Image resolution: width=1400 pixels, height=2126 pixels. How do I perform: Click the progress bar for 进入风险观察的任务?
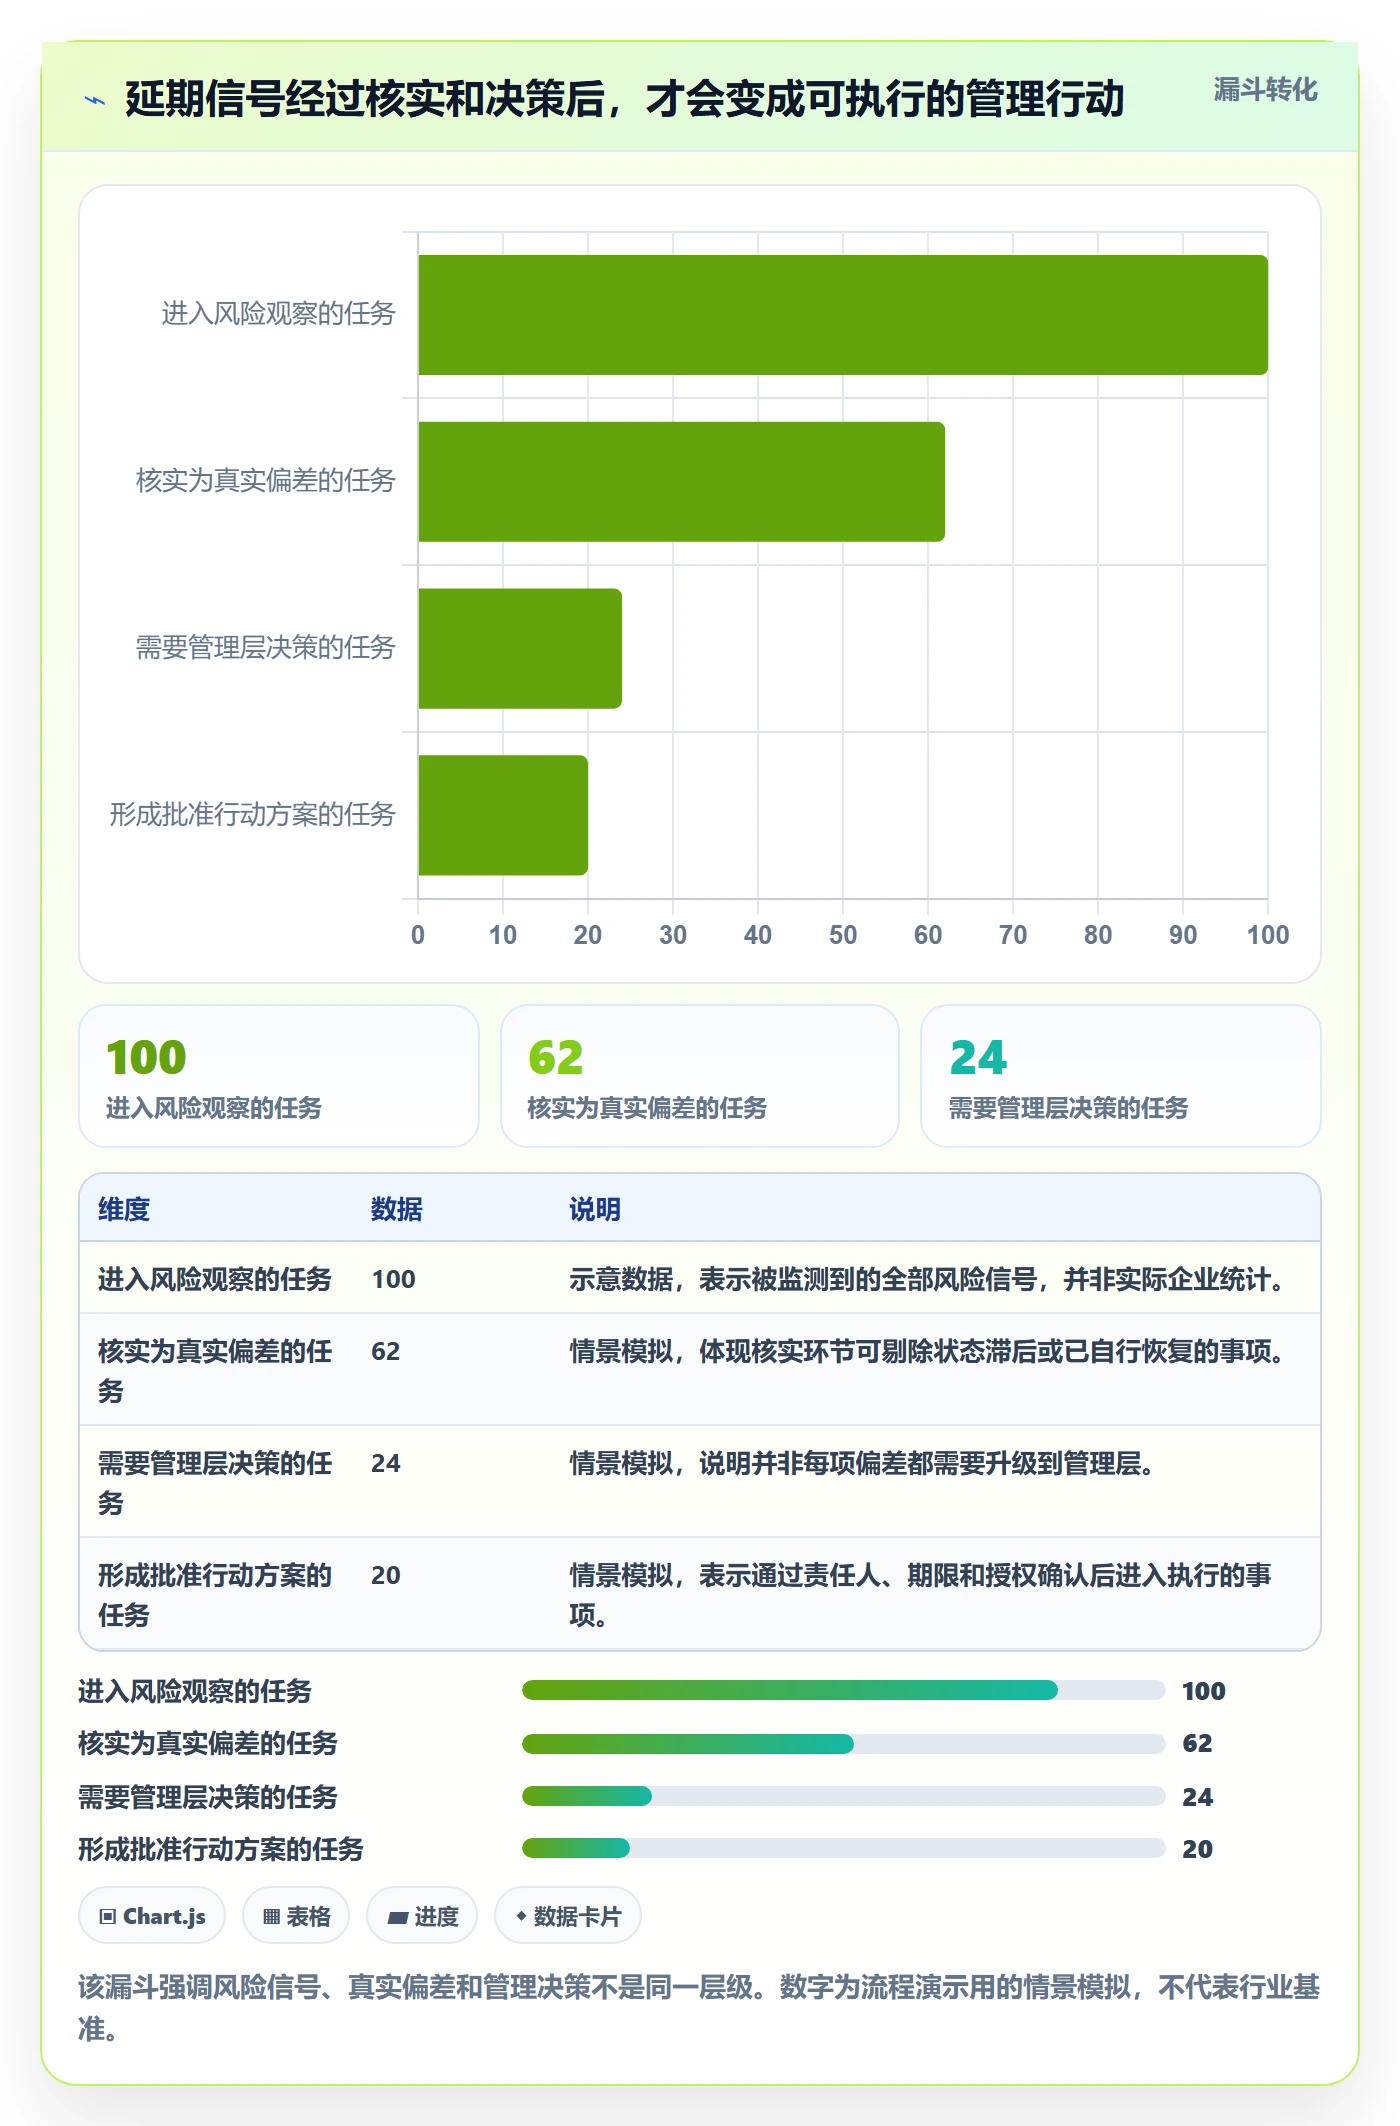click(843, 1690)
